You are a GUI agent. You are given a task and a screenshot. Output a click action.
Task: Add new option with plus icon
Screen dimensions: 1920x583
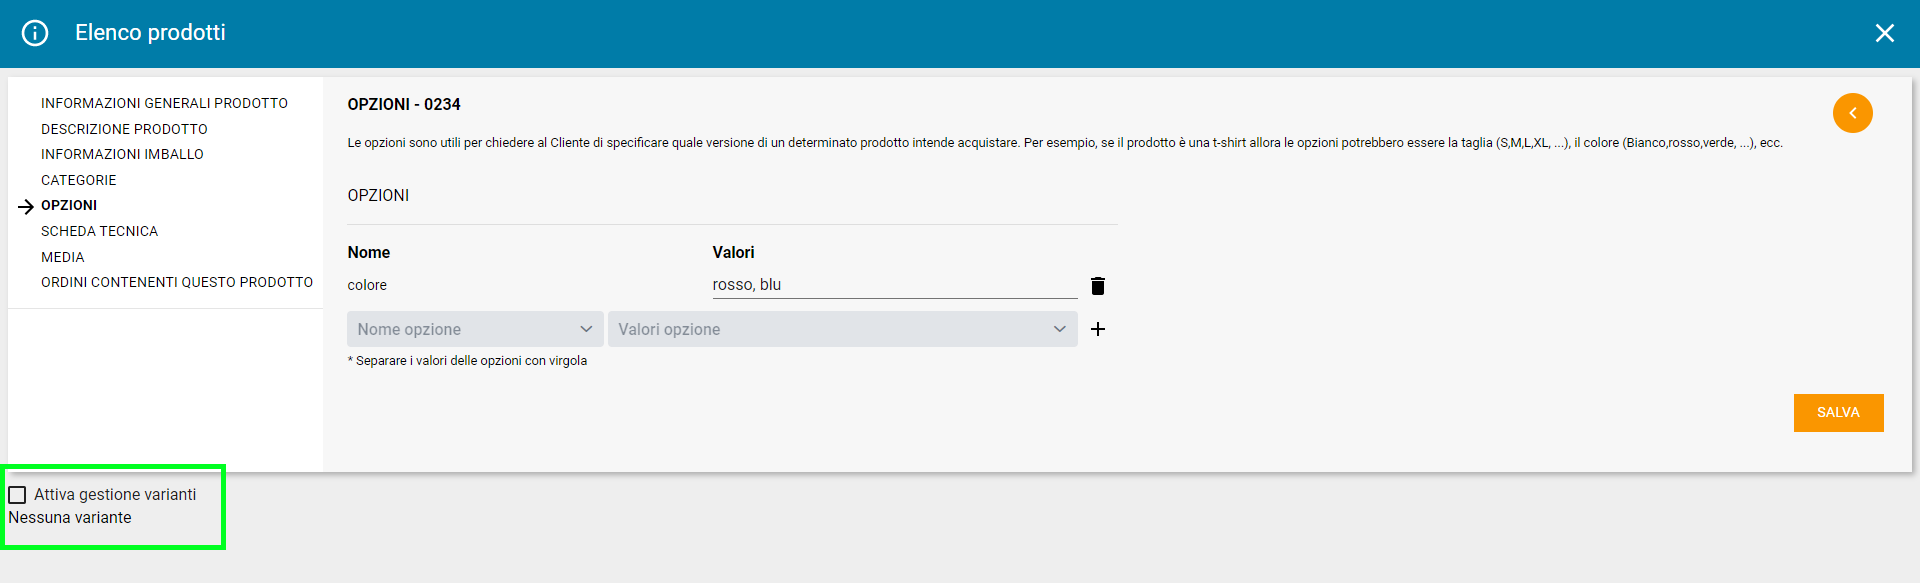point(1097,329)
